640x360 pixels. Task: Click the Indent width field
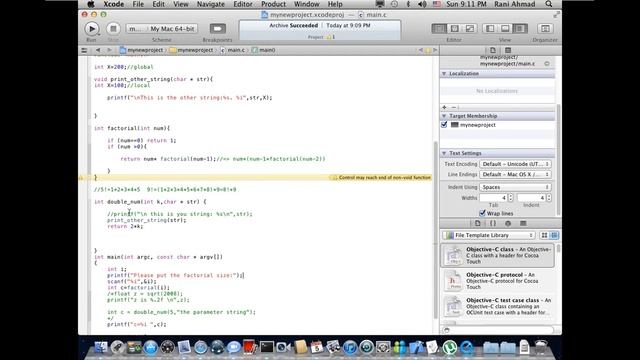click(531, 198)
